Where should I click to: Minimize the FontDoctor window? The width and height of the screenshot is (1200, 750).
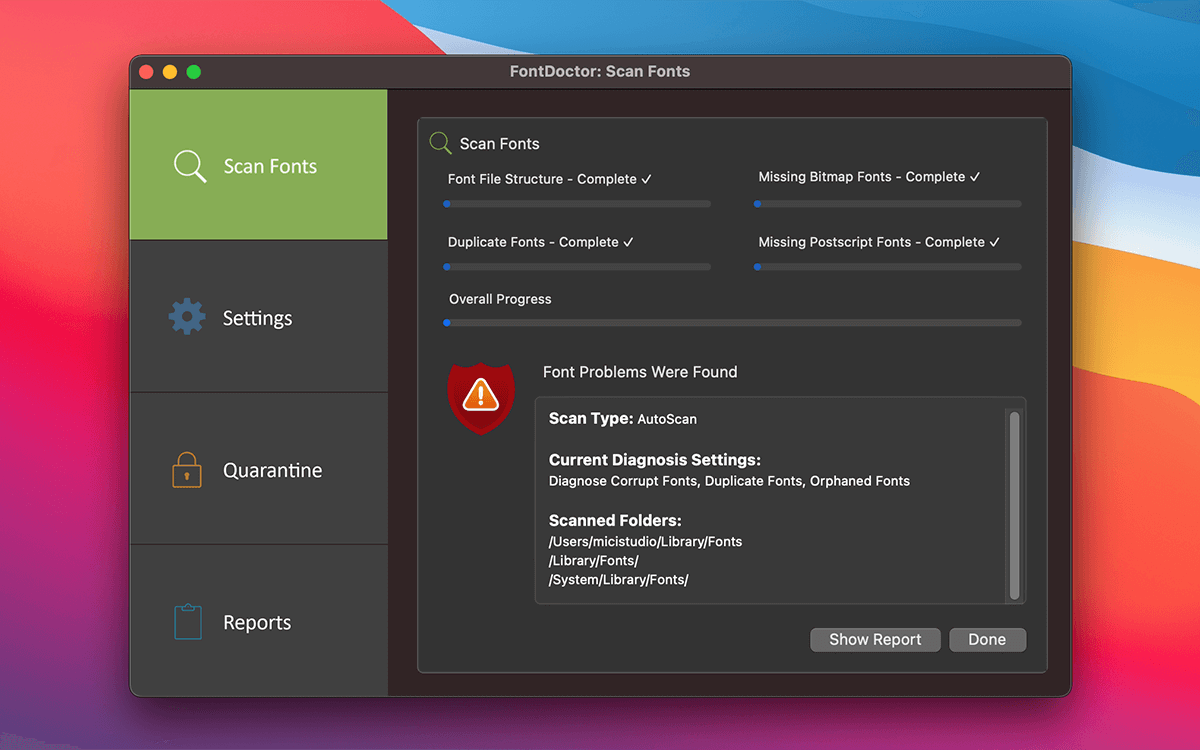[x=170, y=72]
